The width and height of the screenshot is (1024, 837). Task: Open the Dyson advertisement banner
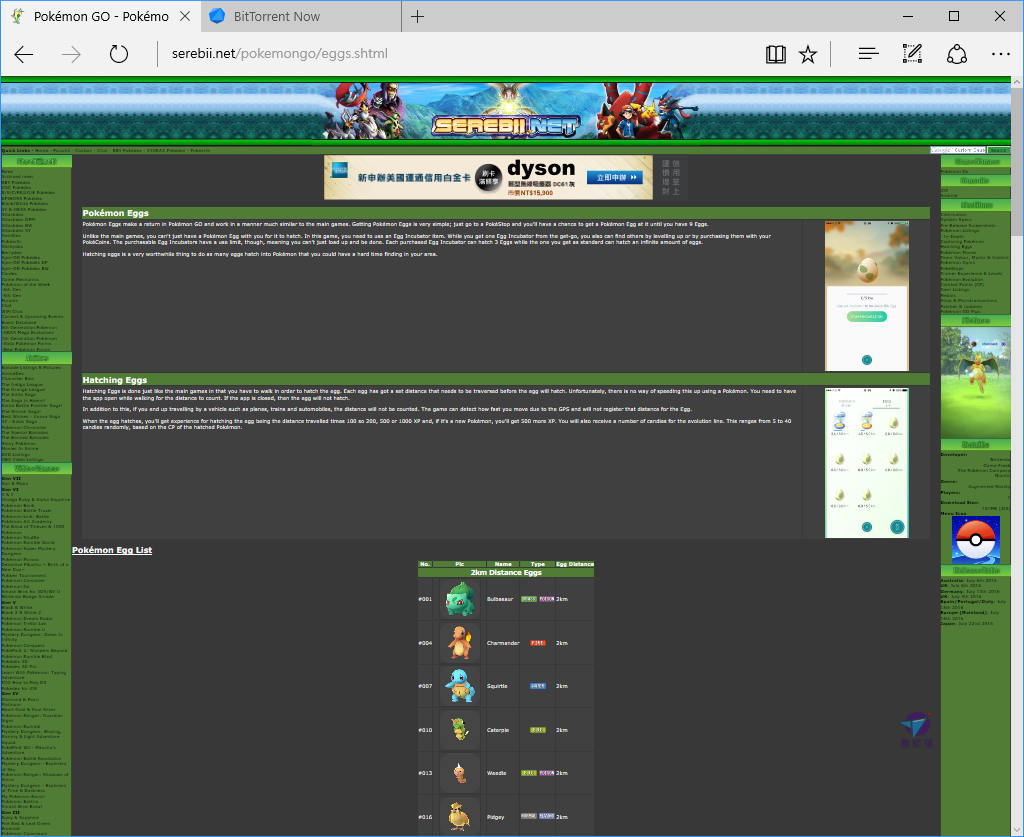(488, 177)
